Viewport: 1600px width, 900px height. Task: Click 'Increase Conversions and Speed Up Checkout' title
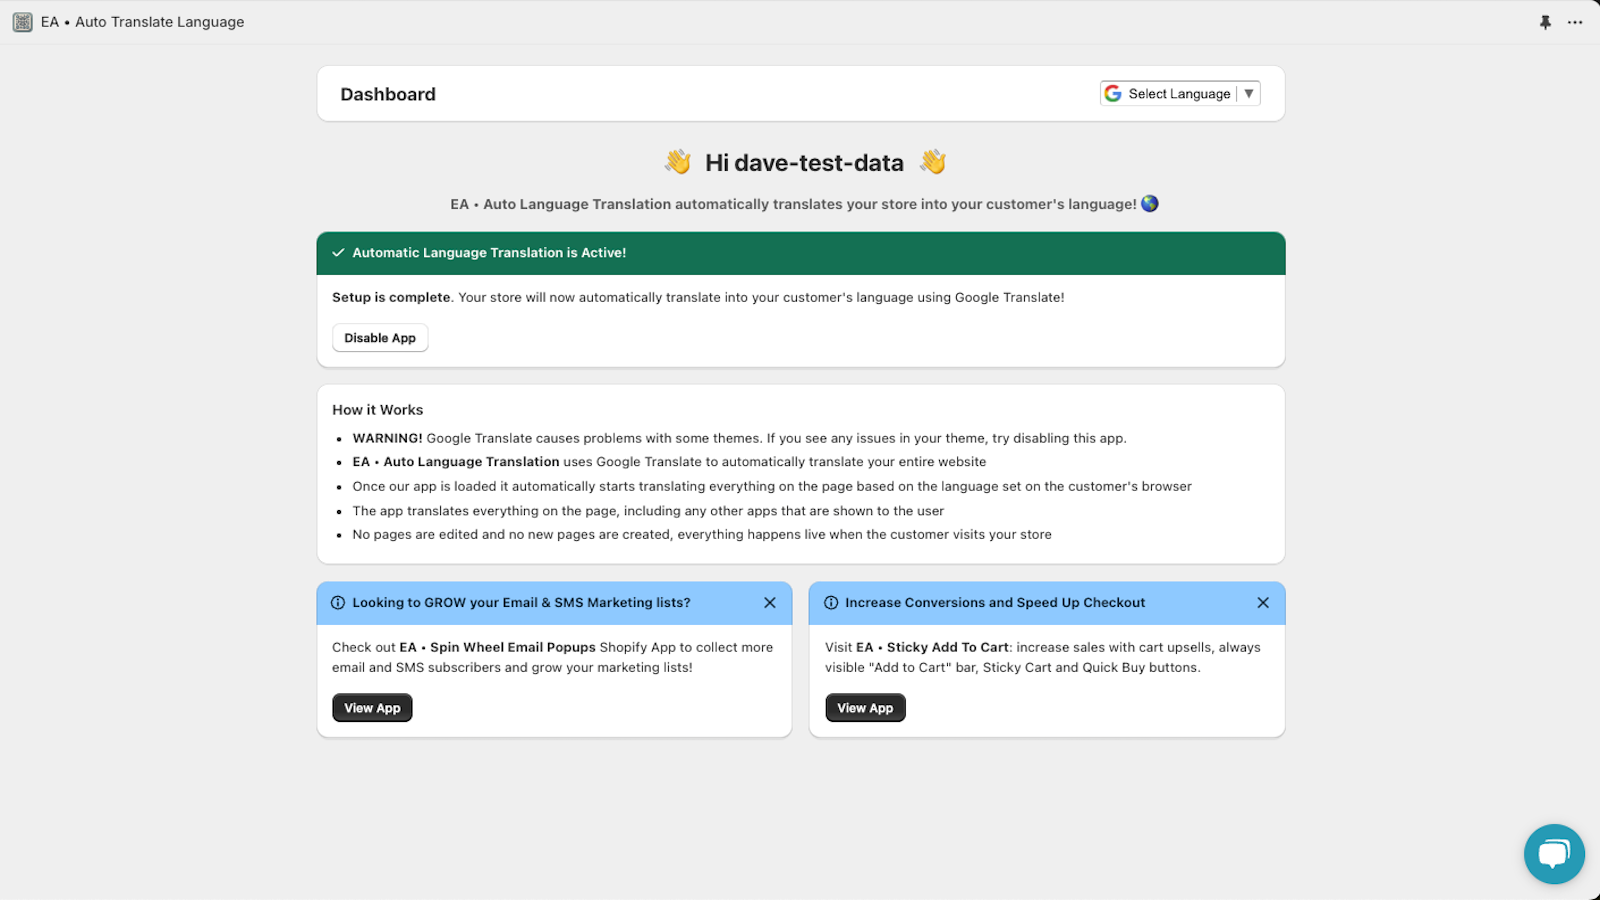pos(995,603)
